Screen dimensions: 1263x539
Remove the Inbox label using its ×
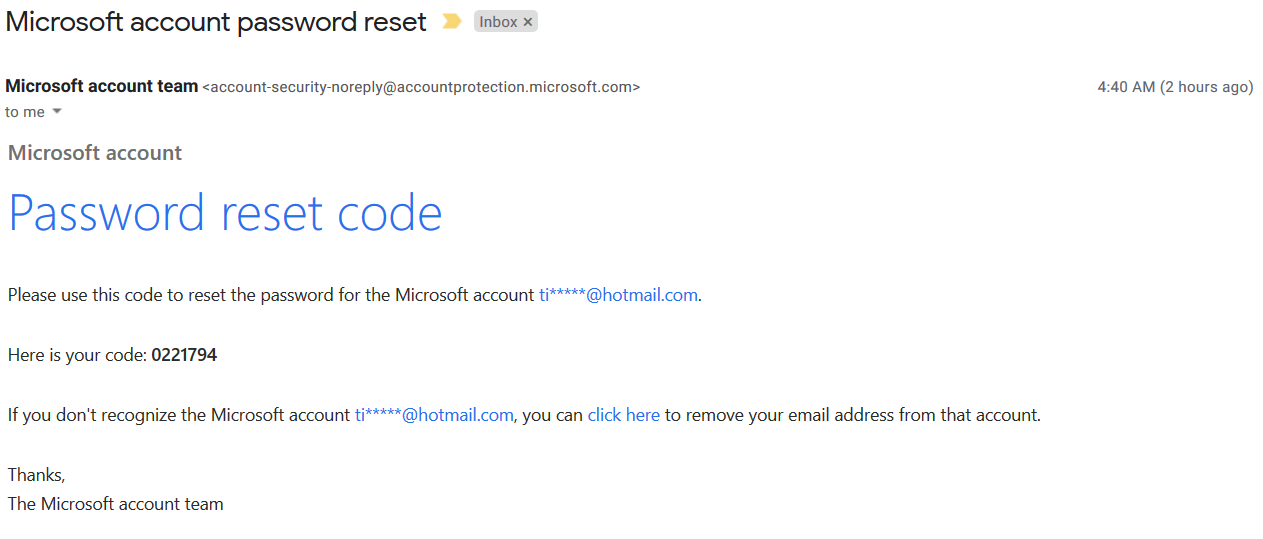click(528, 22)
